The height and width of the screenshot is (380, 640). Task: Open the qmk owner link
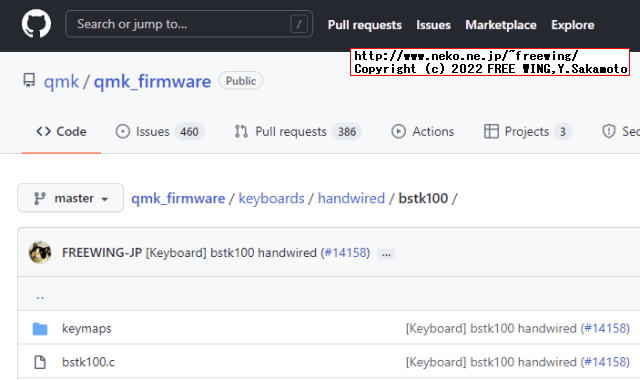[x=61, y=82]
